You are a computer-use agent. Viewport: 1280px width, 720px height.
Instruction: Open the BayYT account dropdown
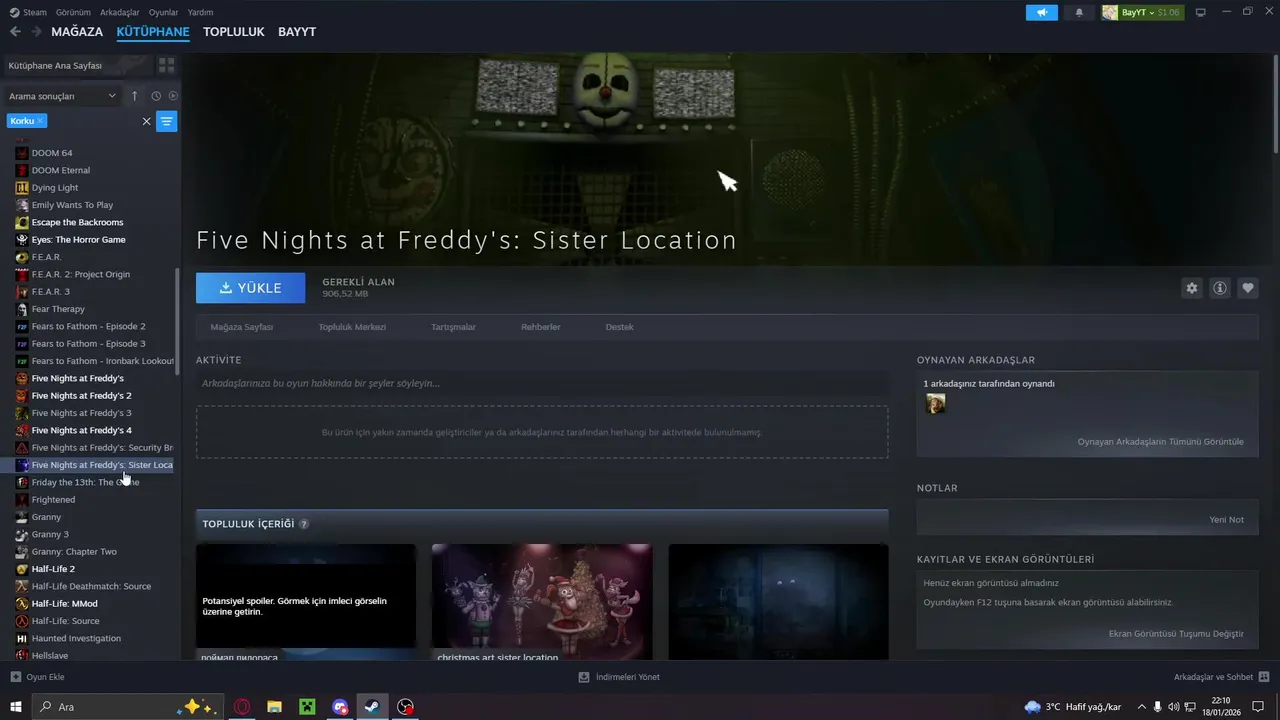click(x=1141, y=12)
